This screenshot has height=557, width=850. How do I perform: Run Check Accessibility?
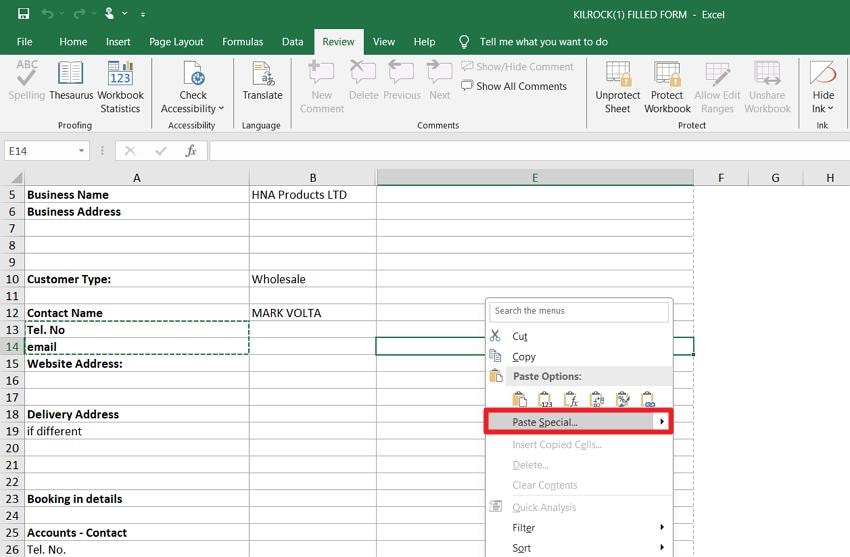tap(192, 87)
